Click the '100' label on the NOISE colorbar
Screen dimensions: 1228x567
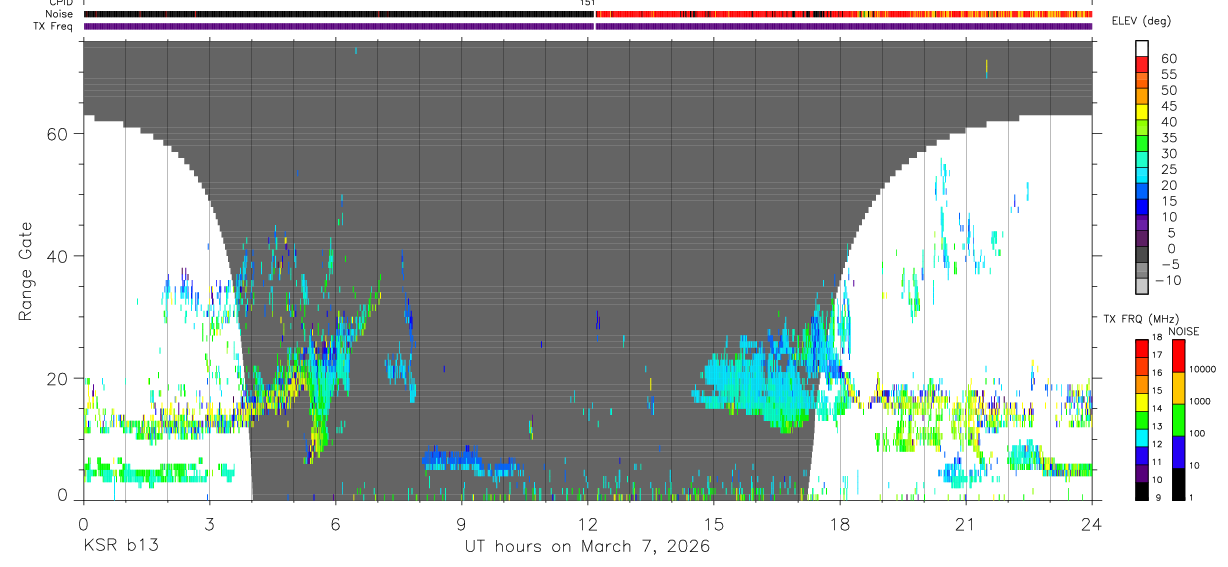coord(1198,433)
